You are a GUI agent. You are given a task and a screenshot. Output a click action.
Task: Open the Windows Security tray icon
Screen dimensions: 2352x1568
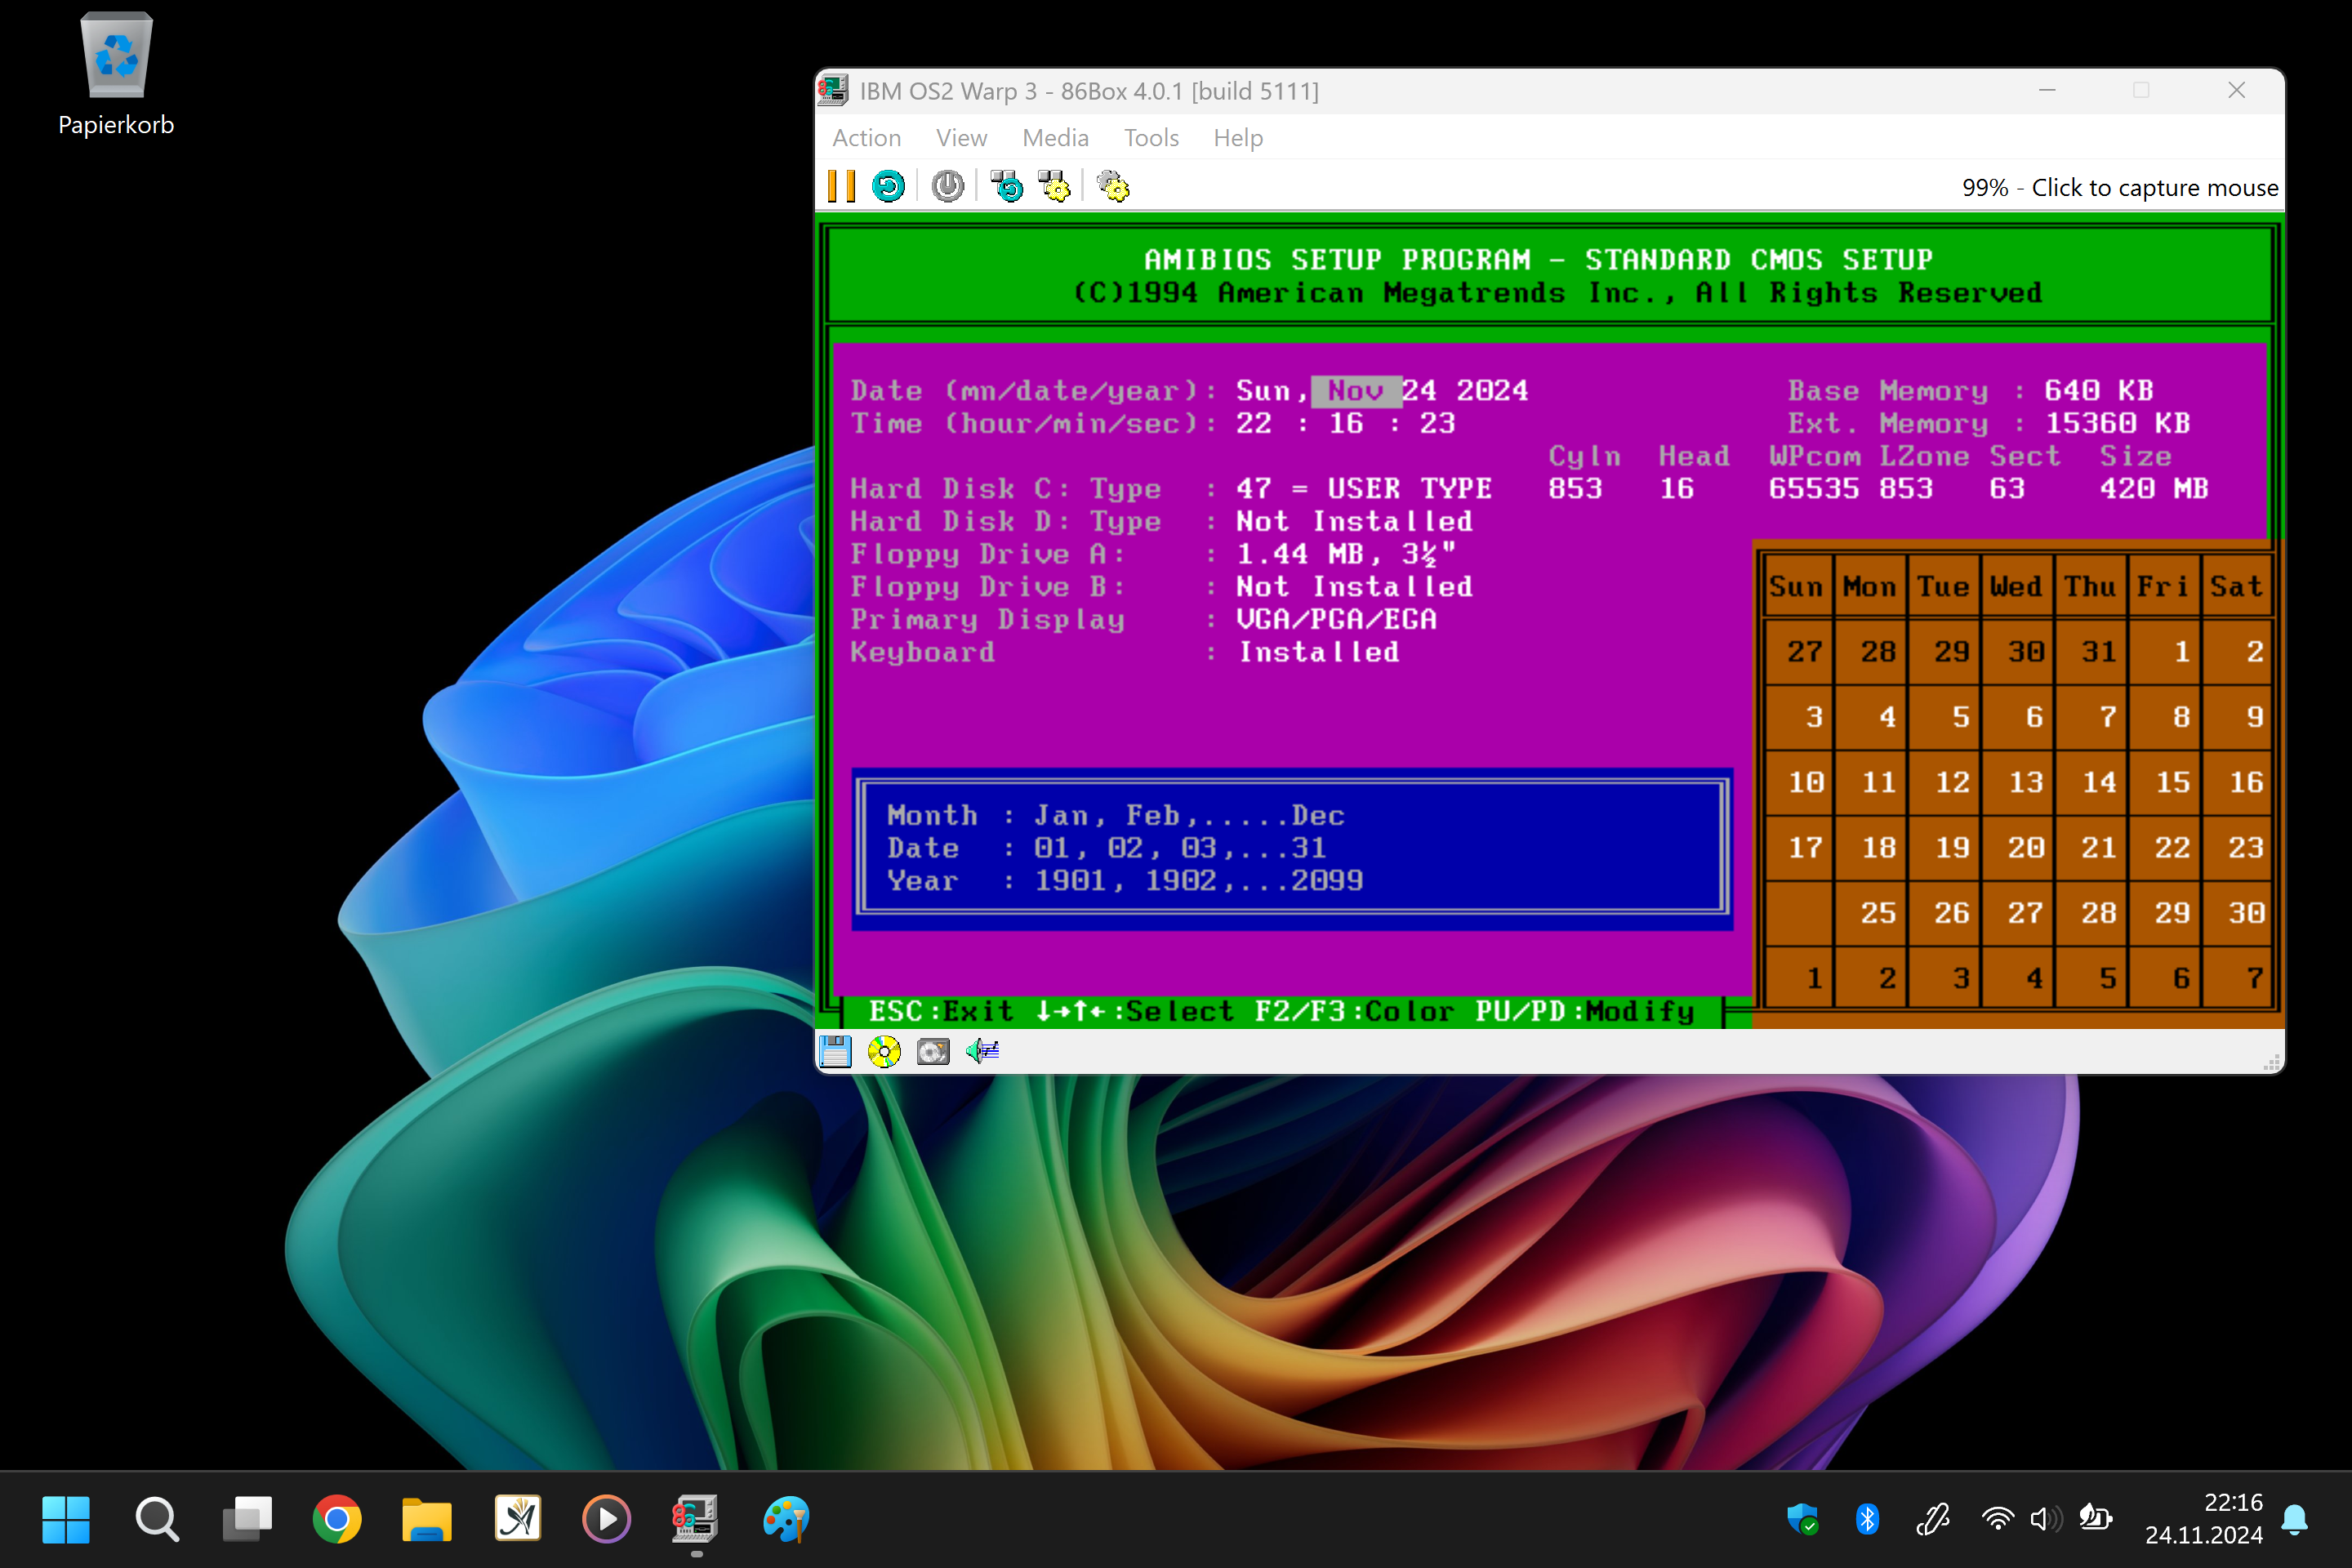(x=1803, y=1519)
